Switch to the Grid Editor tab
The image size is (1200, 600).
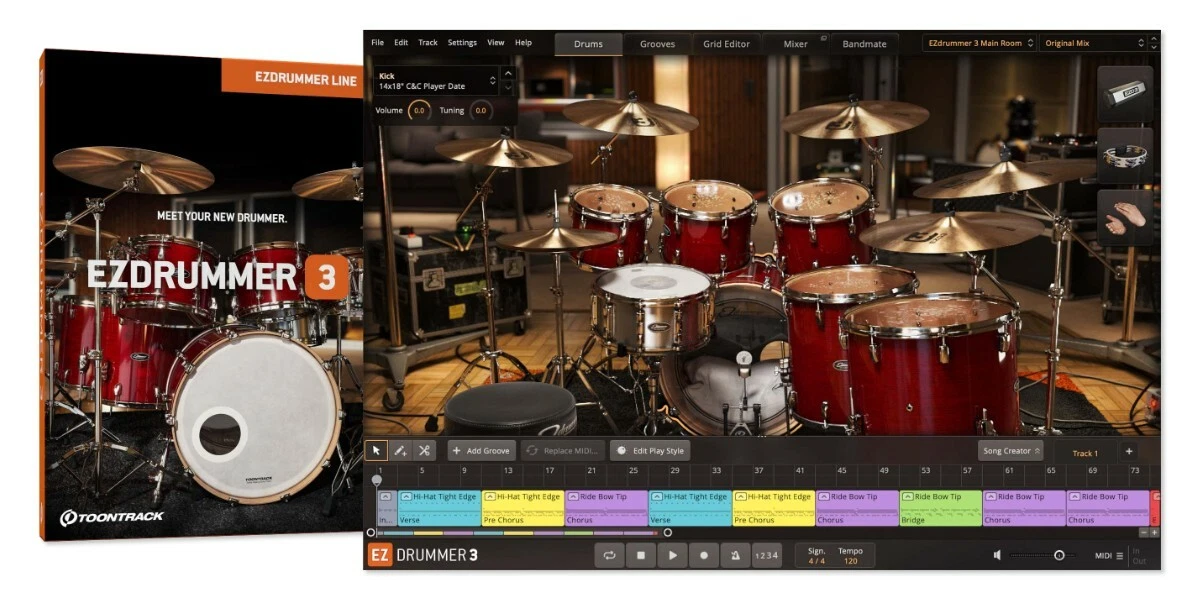click(727, 44)
